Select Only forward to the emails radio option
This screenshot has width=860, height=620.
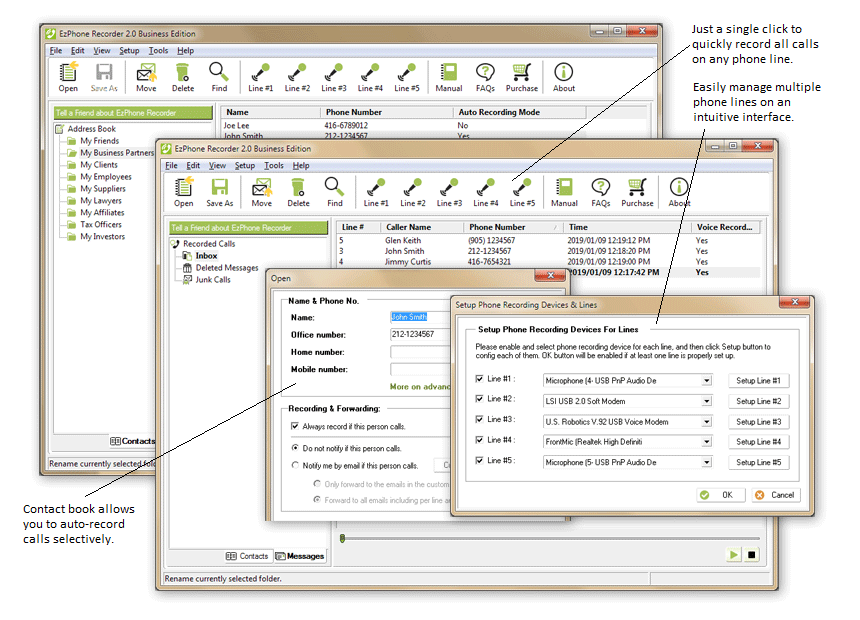(x=317, y=484)
